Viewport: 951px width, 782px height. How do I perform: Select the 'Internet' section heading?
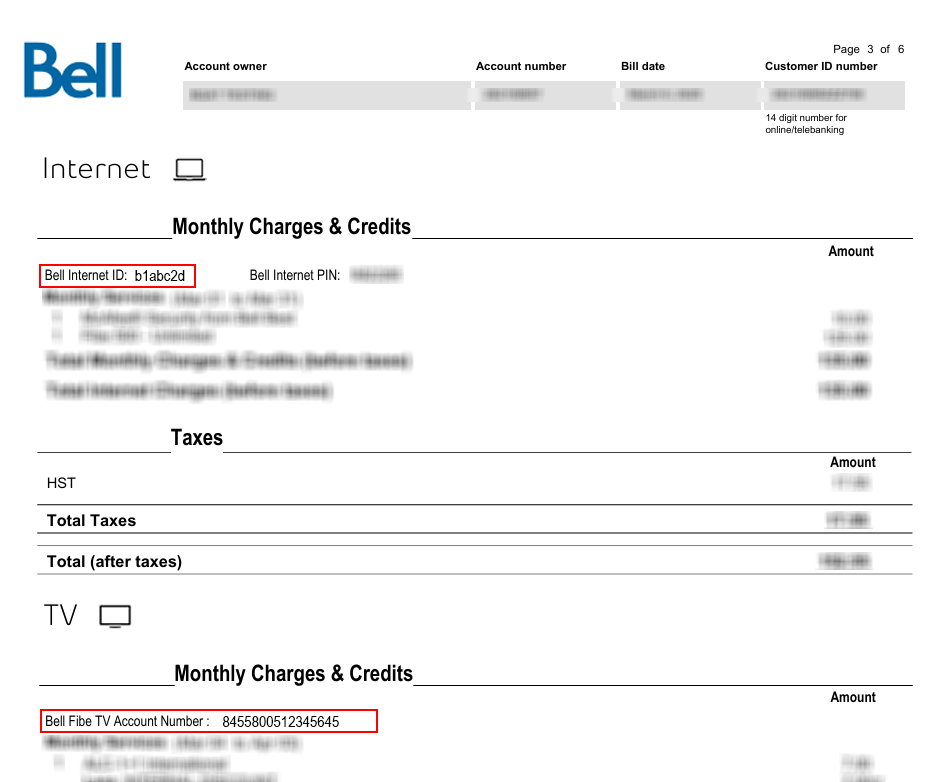[96, 169]
